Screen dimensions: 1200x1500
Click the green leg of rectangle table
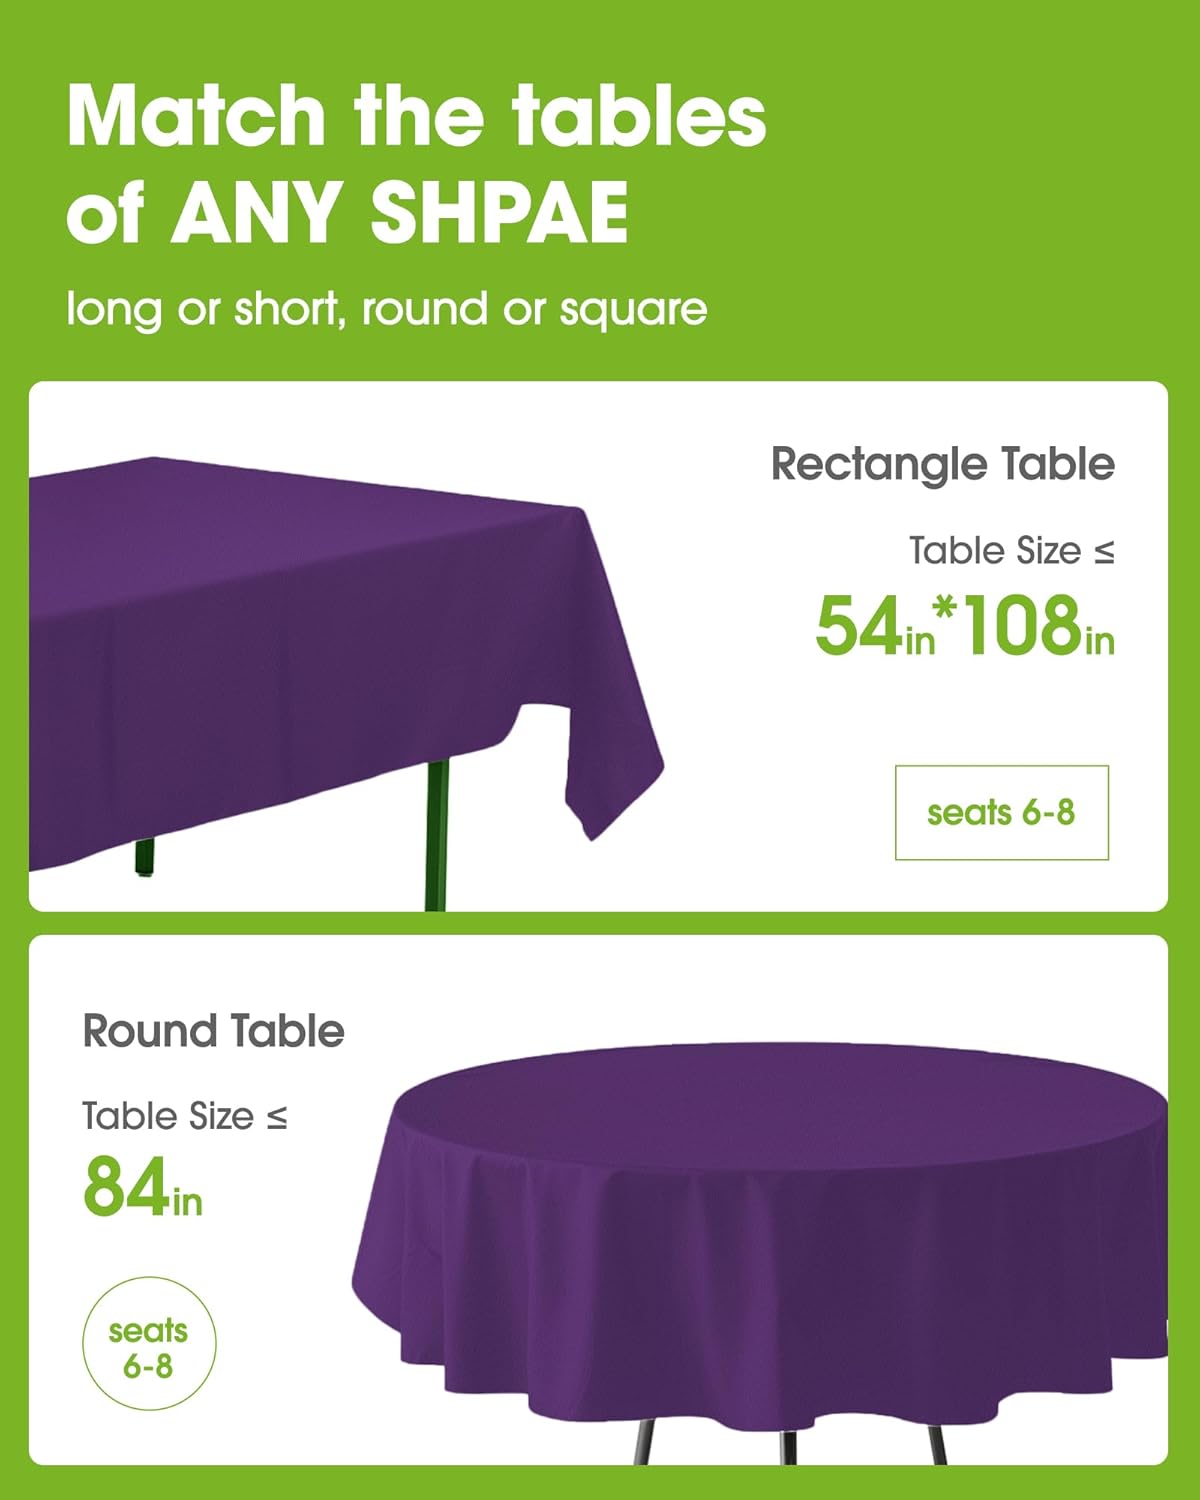point(436,830)
